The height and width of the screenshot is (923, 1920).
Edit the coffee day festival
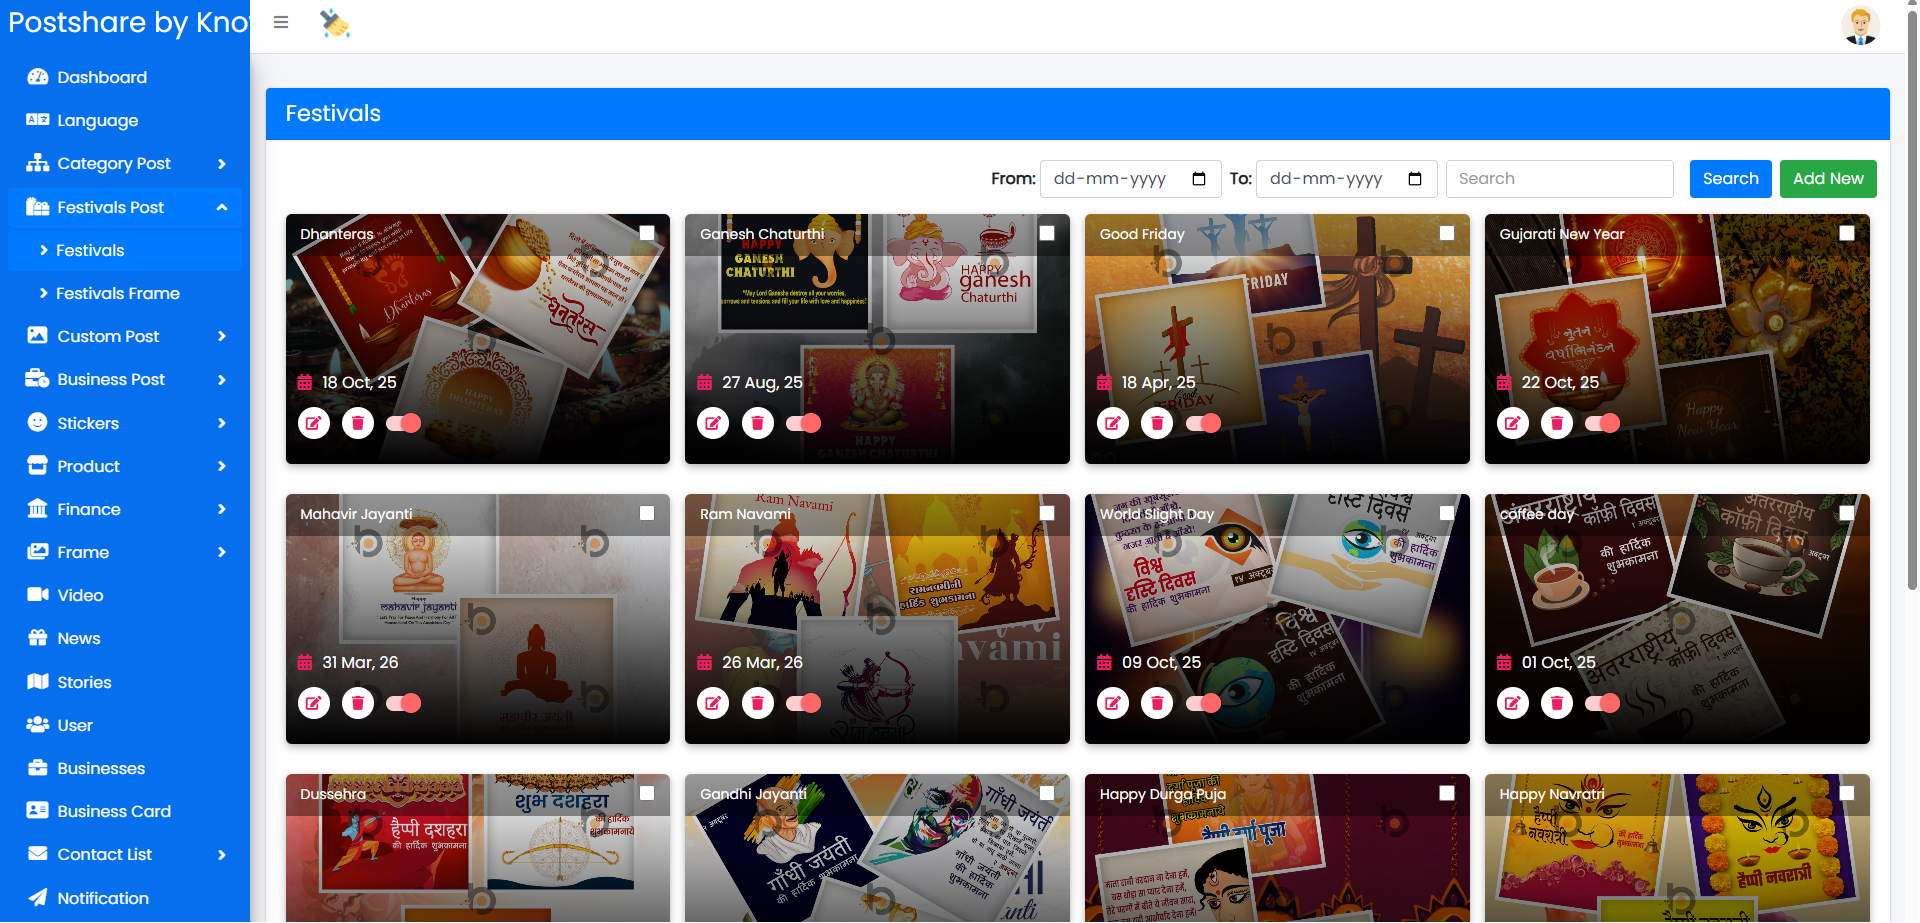click(x=1513, y=703)
